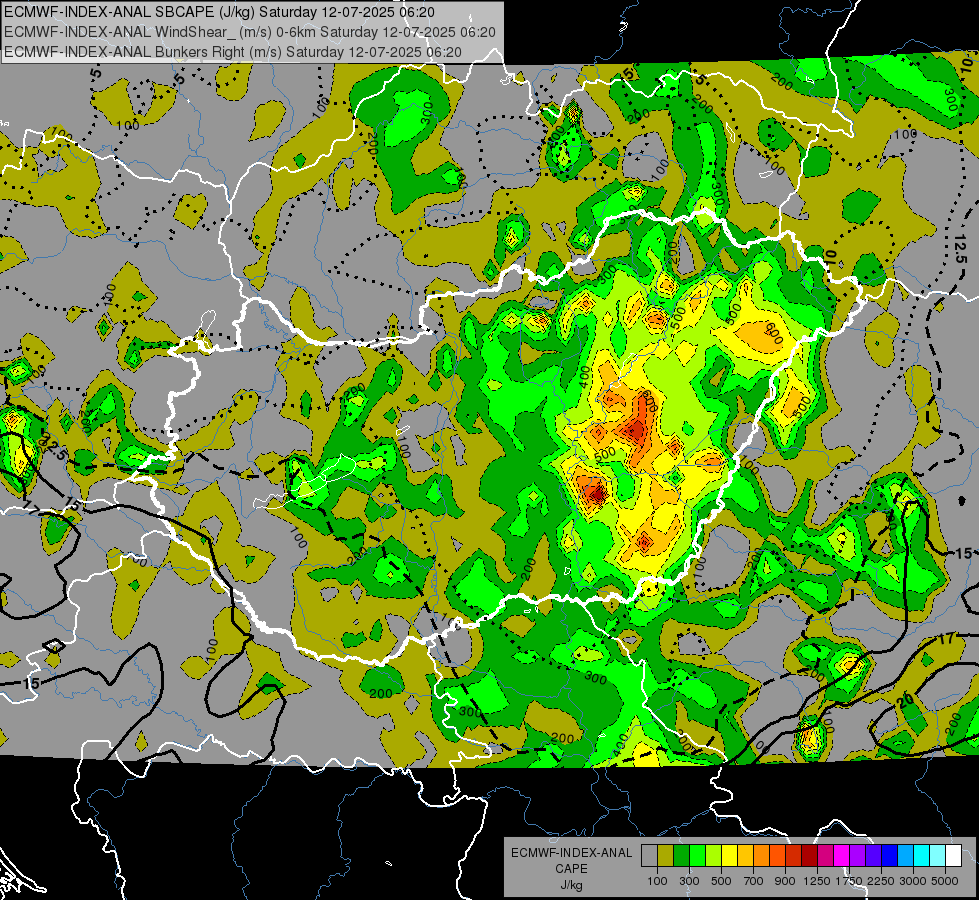
Task: Click the contour label 20 on the map
Action: click(905, 701)
